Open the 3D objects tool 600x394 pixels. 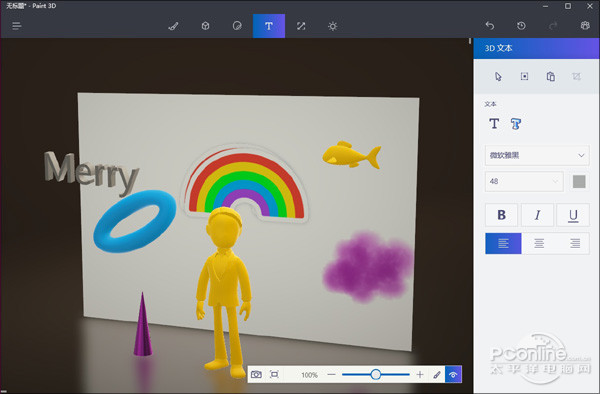(205, 26)
